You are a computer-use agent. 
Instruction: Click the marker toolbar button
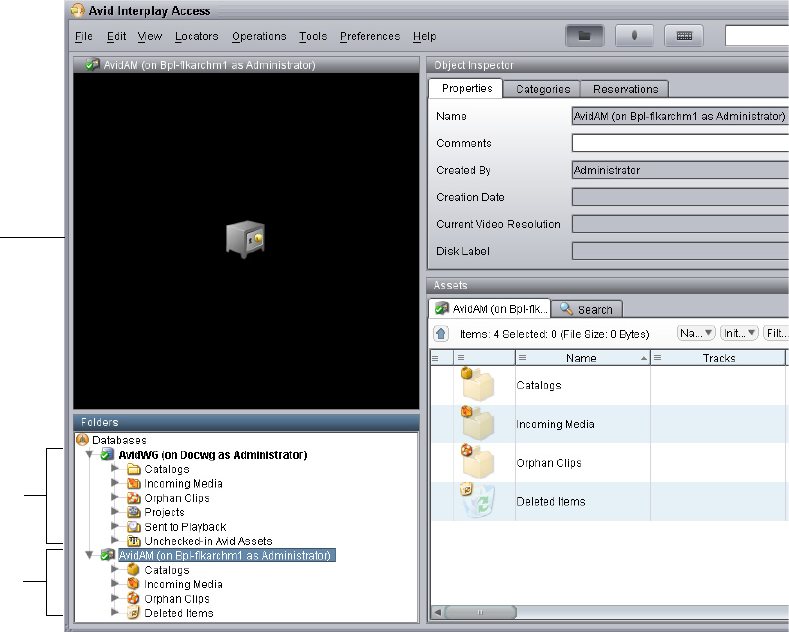point(634,36)
